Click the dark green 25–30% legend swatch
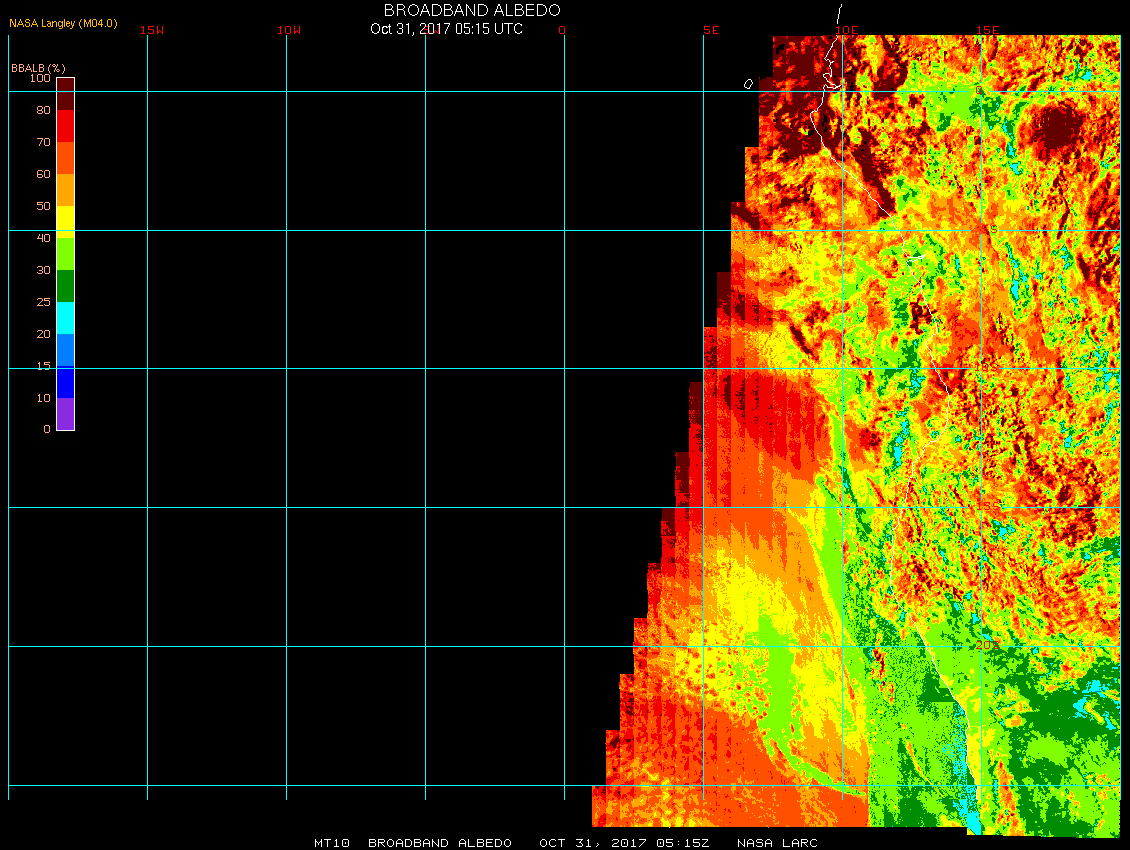The image size is (1130, 850). [65, 286]
